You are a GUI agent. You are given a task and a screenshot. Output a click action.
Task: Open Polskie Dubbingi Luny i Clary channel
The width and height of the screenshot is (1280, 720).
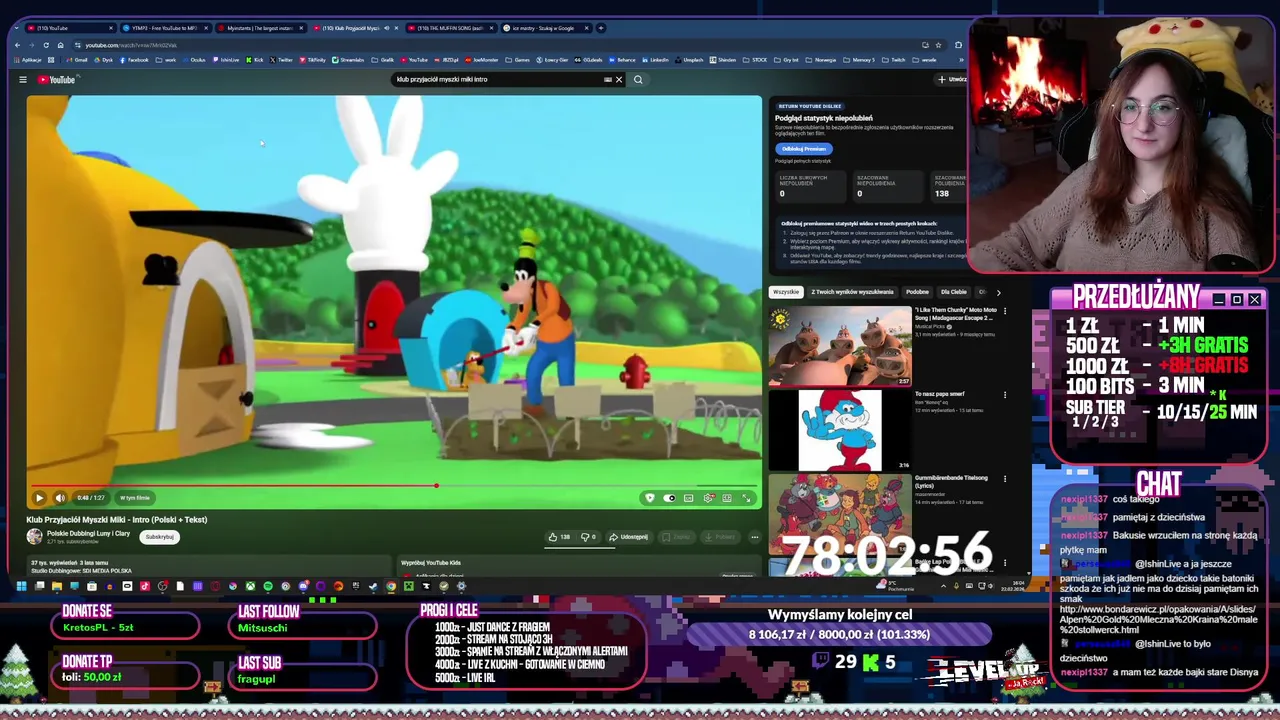pos(88,533)
